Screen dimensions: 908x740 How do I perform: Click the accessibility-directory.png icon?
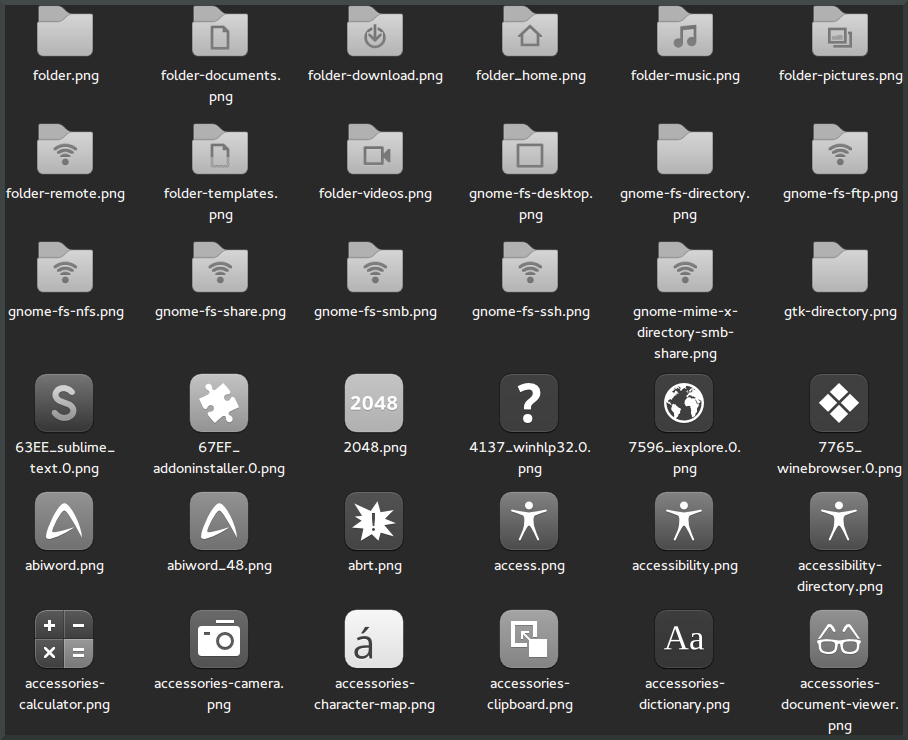839,521
